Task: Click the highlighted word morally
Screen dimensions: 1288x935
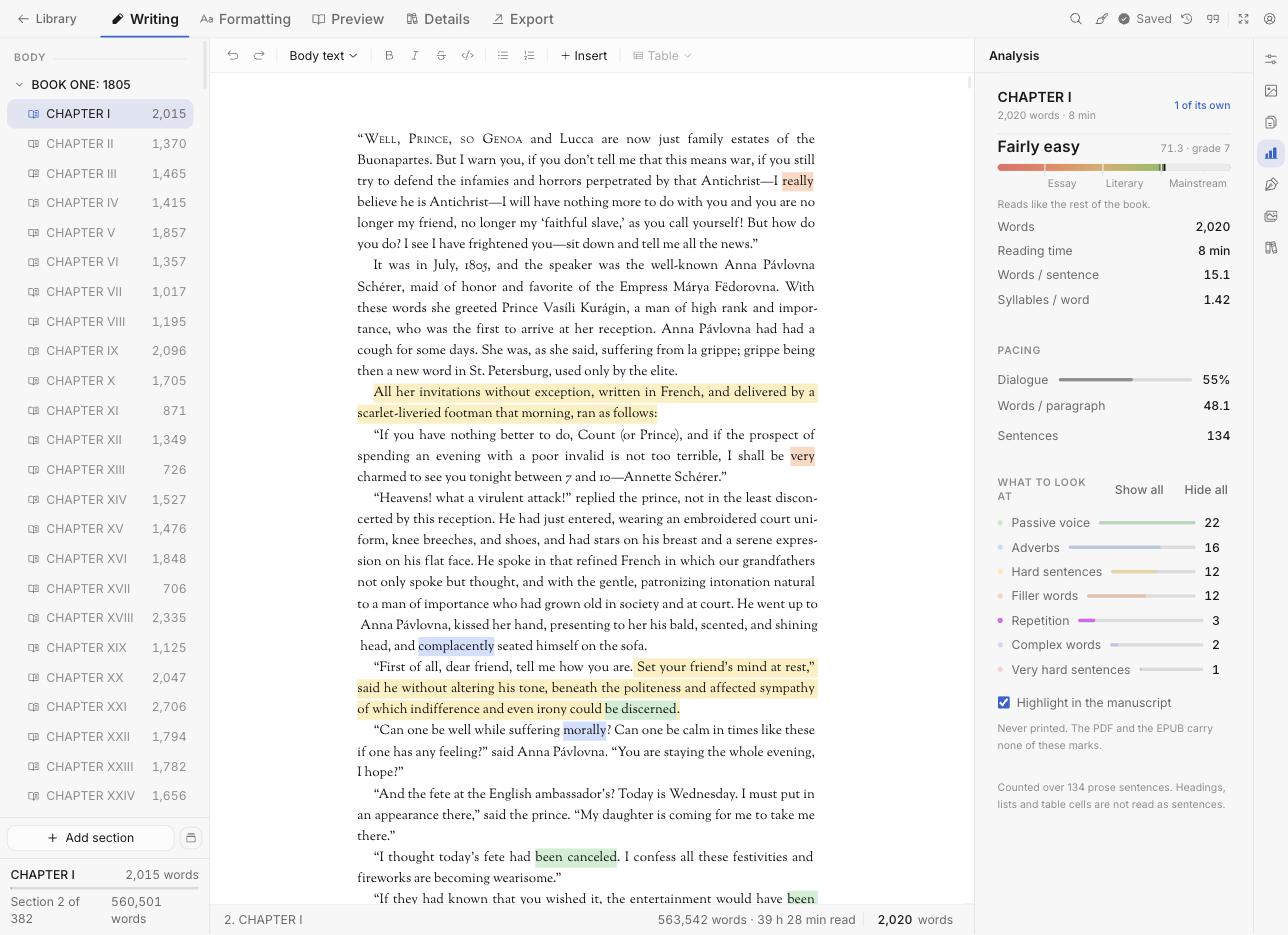Action: (x=585, y=731)
